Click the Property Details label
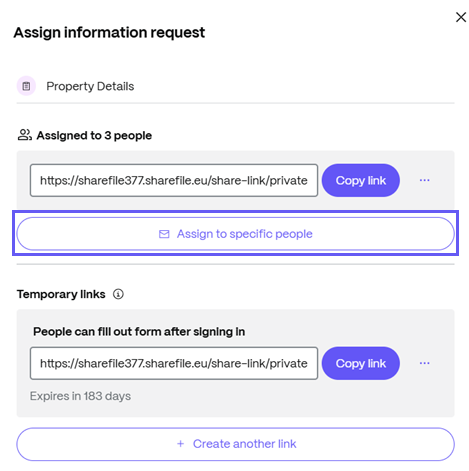This screenshot has height=471, width=469. tap(90, 86)
